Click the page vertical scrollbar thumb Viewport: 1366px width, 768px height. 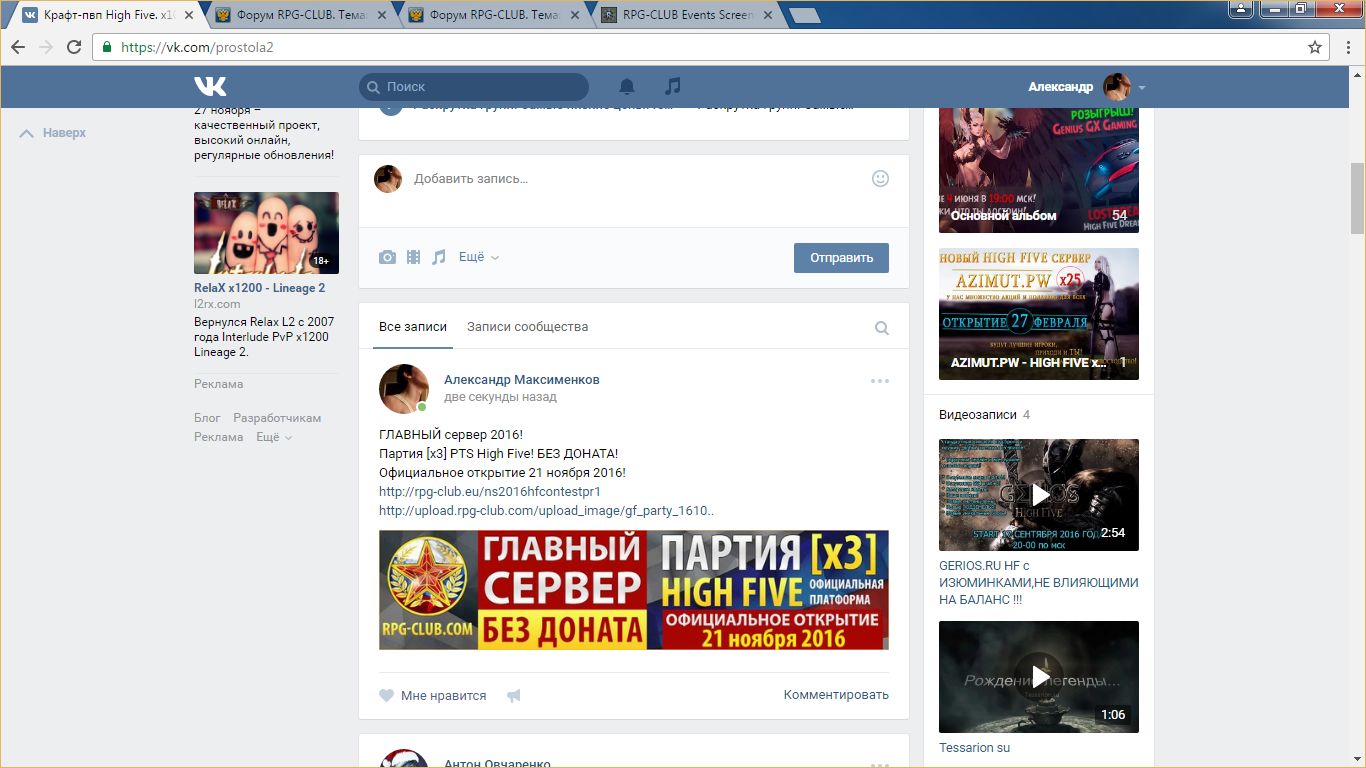pyautogui.click(x=1357, y=198)
